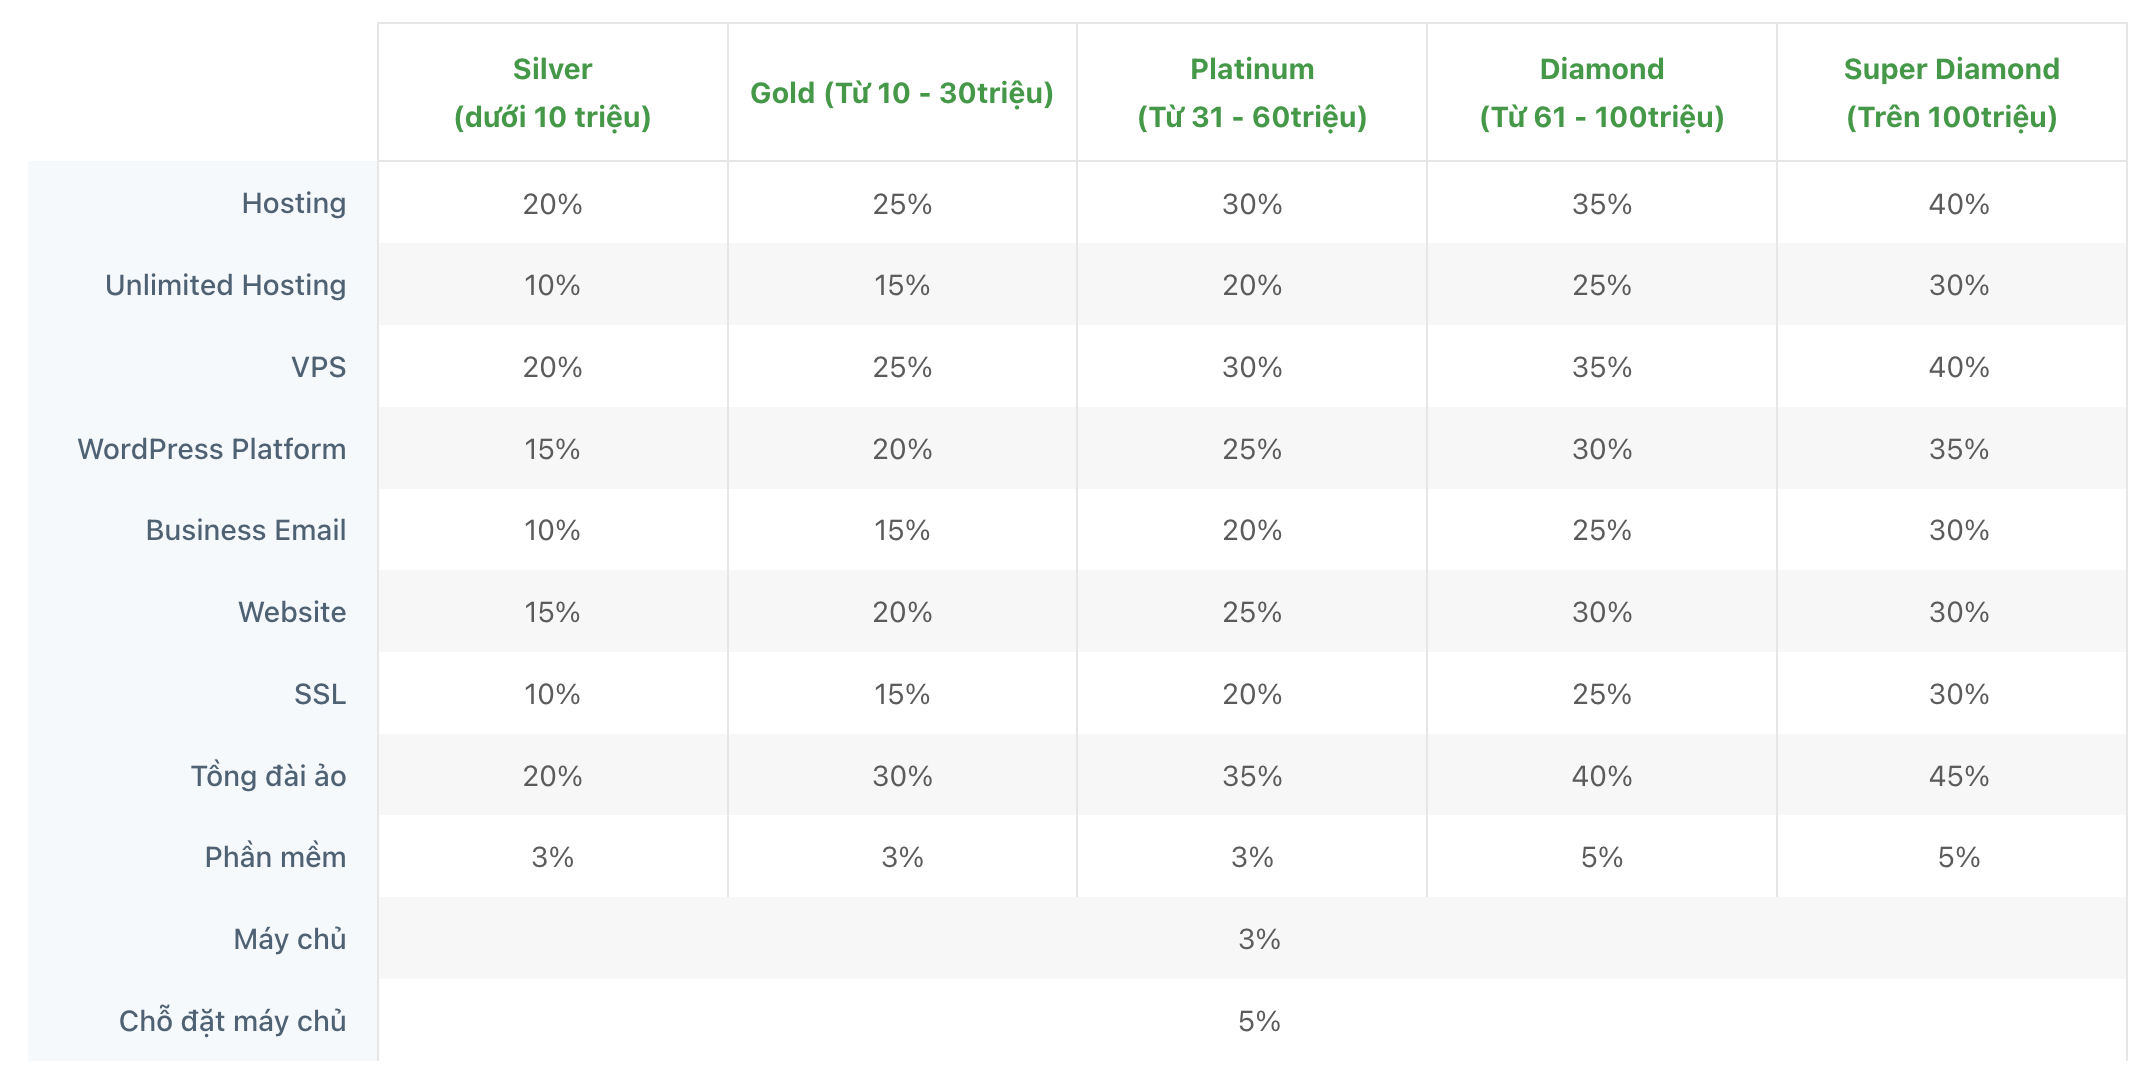
Task: Click the Chỗ đặt máy chủ row label
Action: 232,1021
